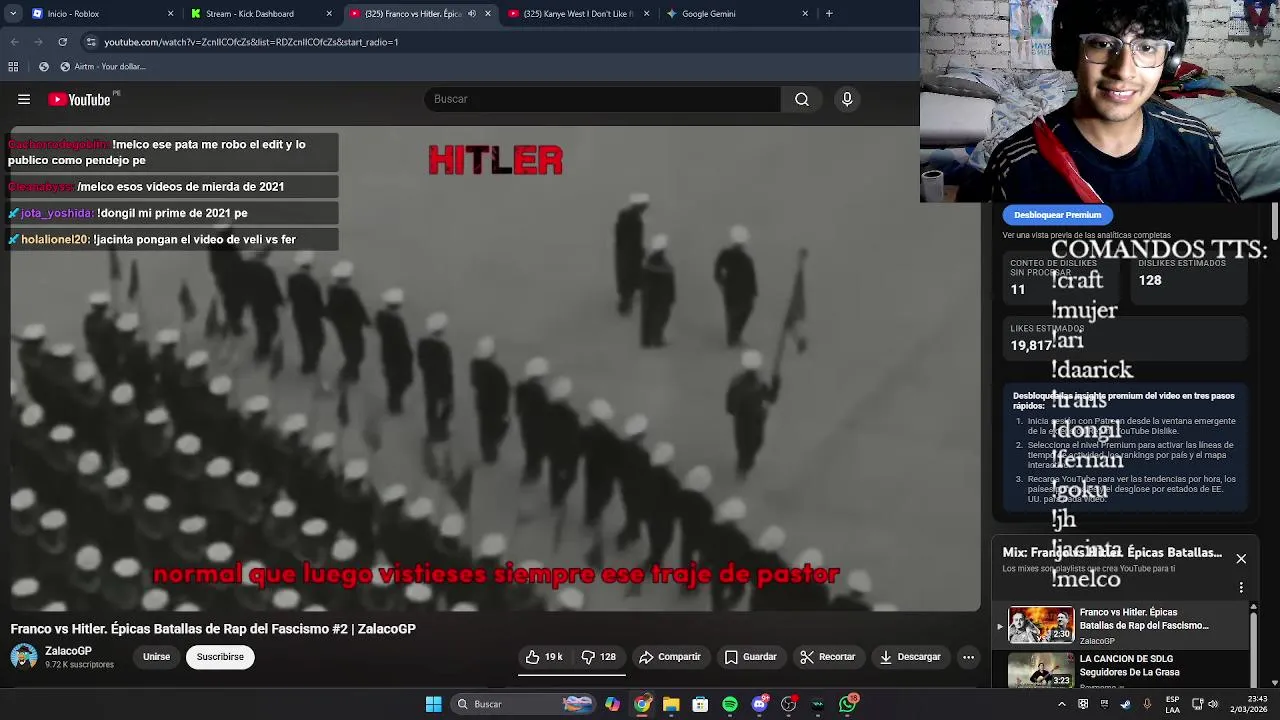The height and width of the screenshot is (720, 1280).
Task: Click Desbloquear Premium button
Action: point(1057,215)
